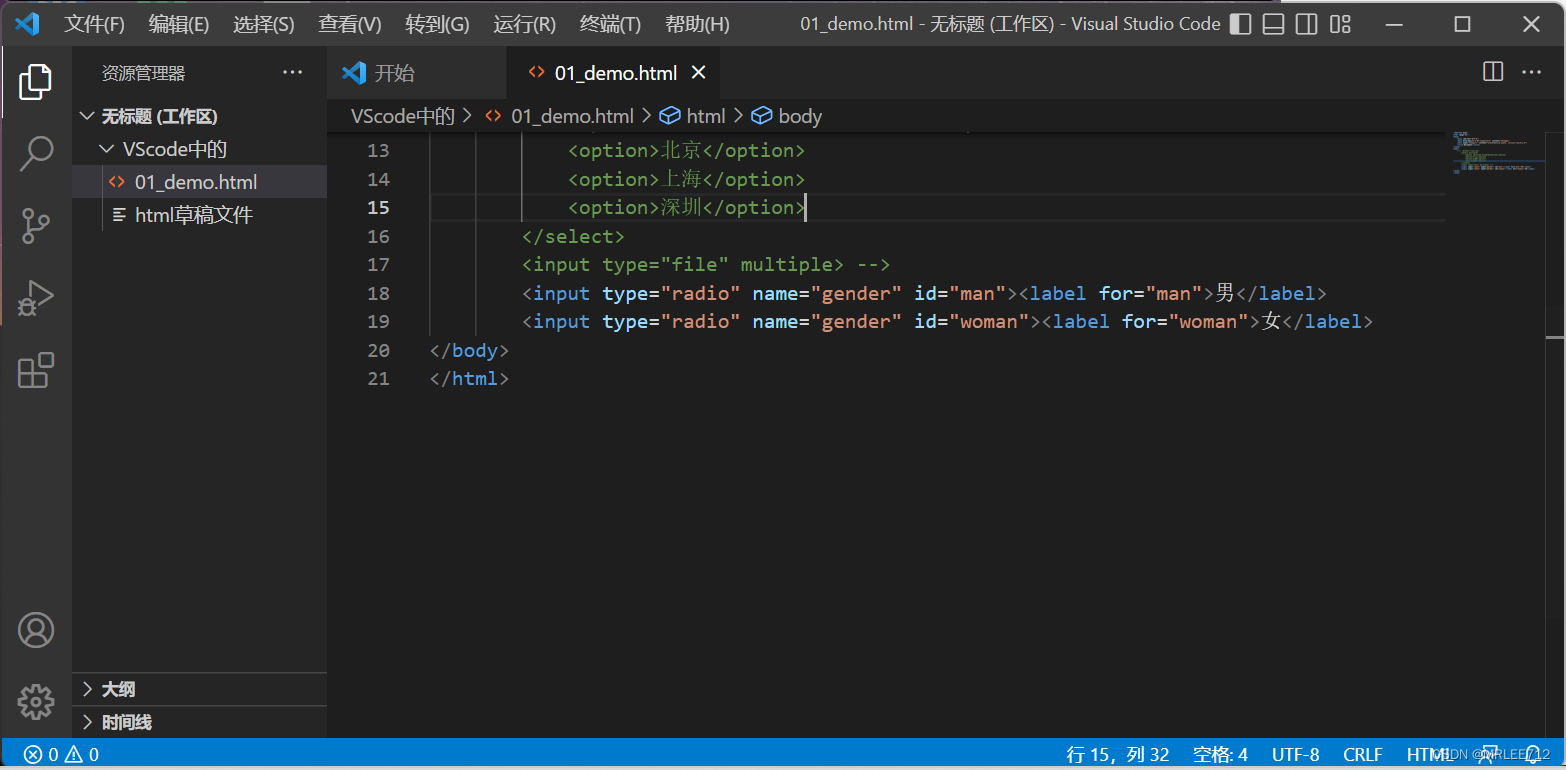Open explorer panel more actions ellipsis
Viewport: 1566px width, 770px height.
[x=292, y=72]
